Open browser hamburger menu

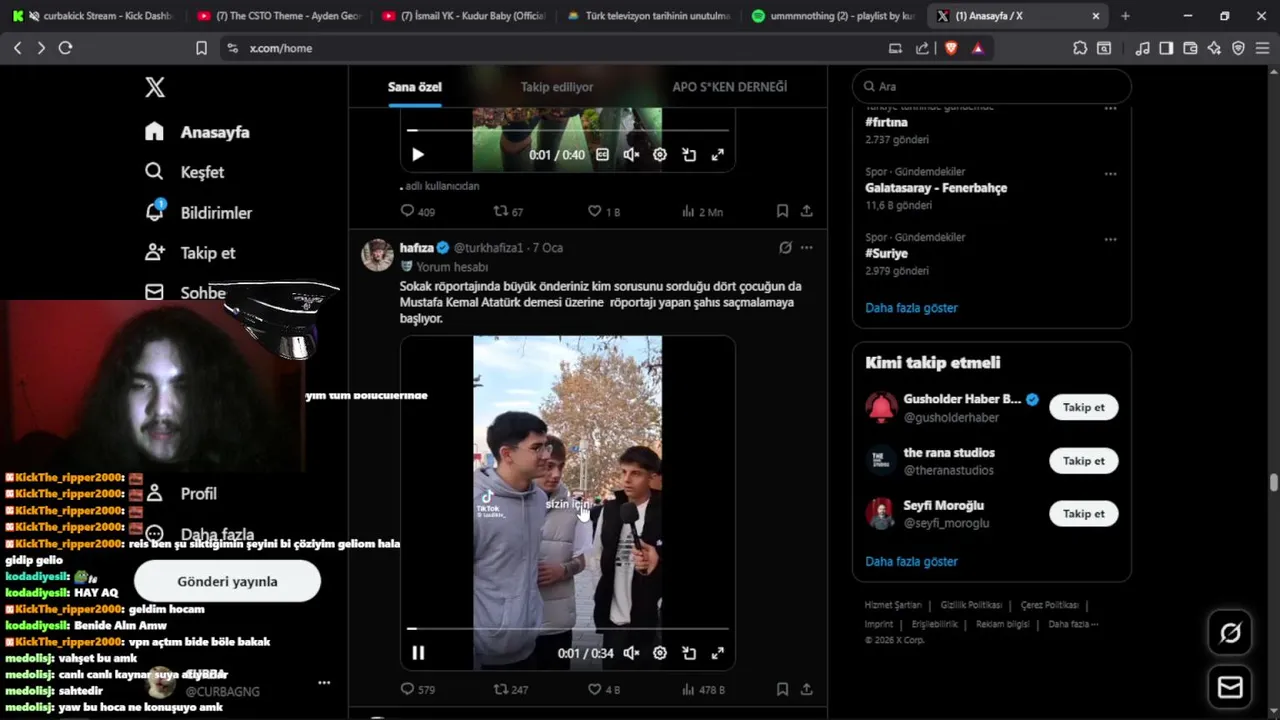point(1263,48)
